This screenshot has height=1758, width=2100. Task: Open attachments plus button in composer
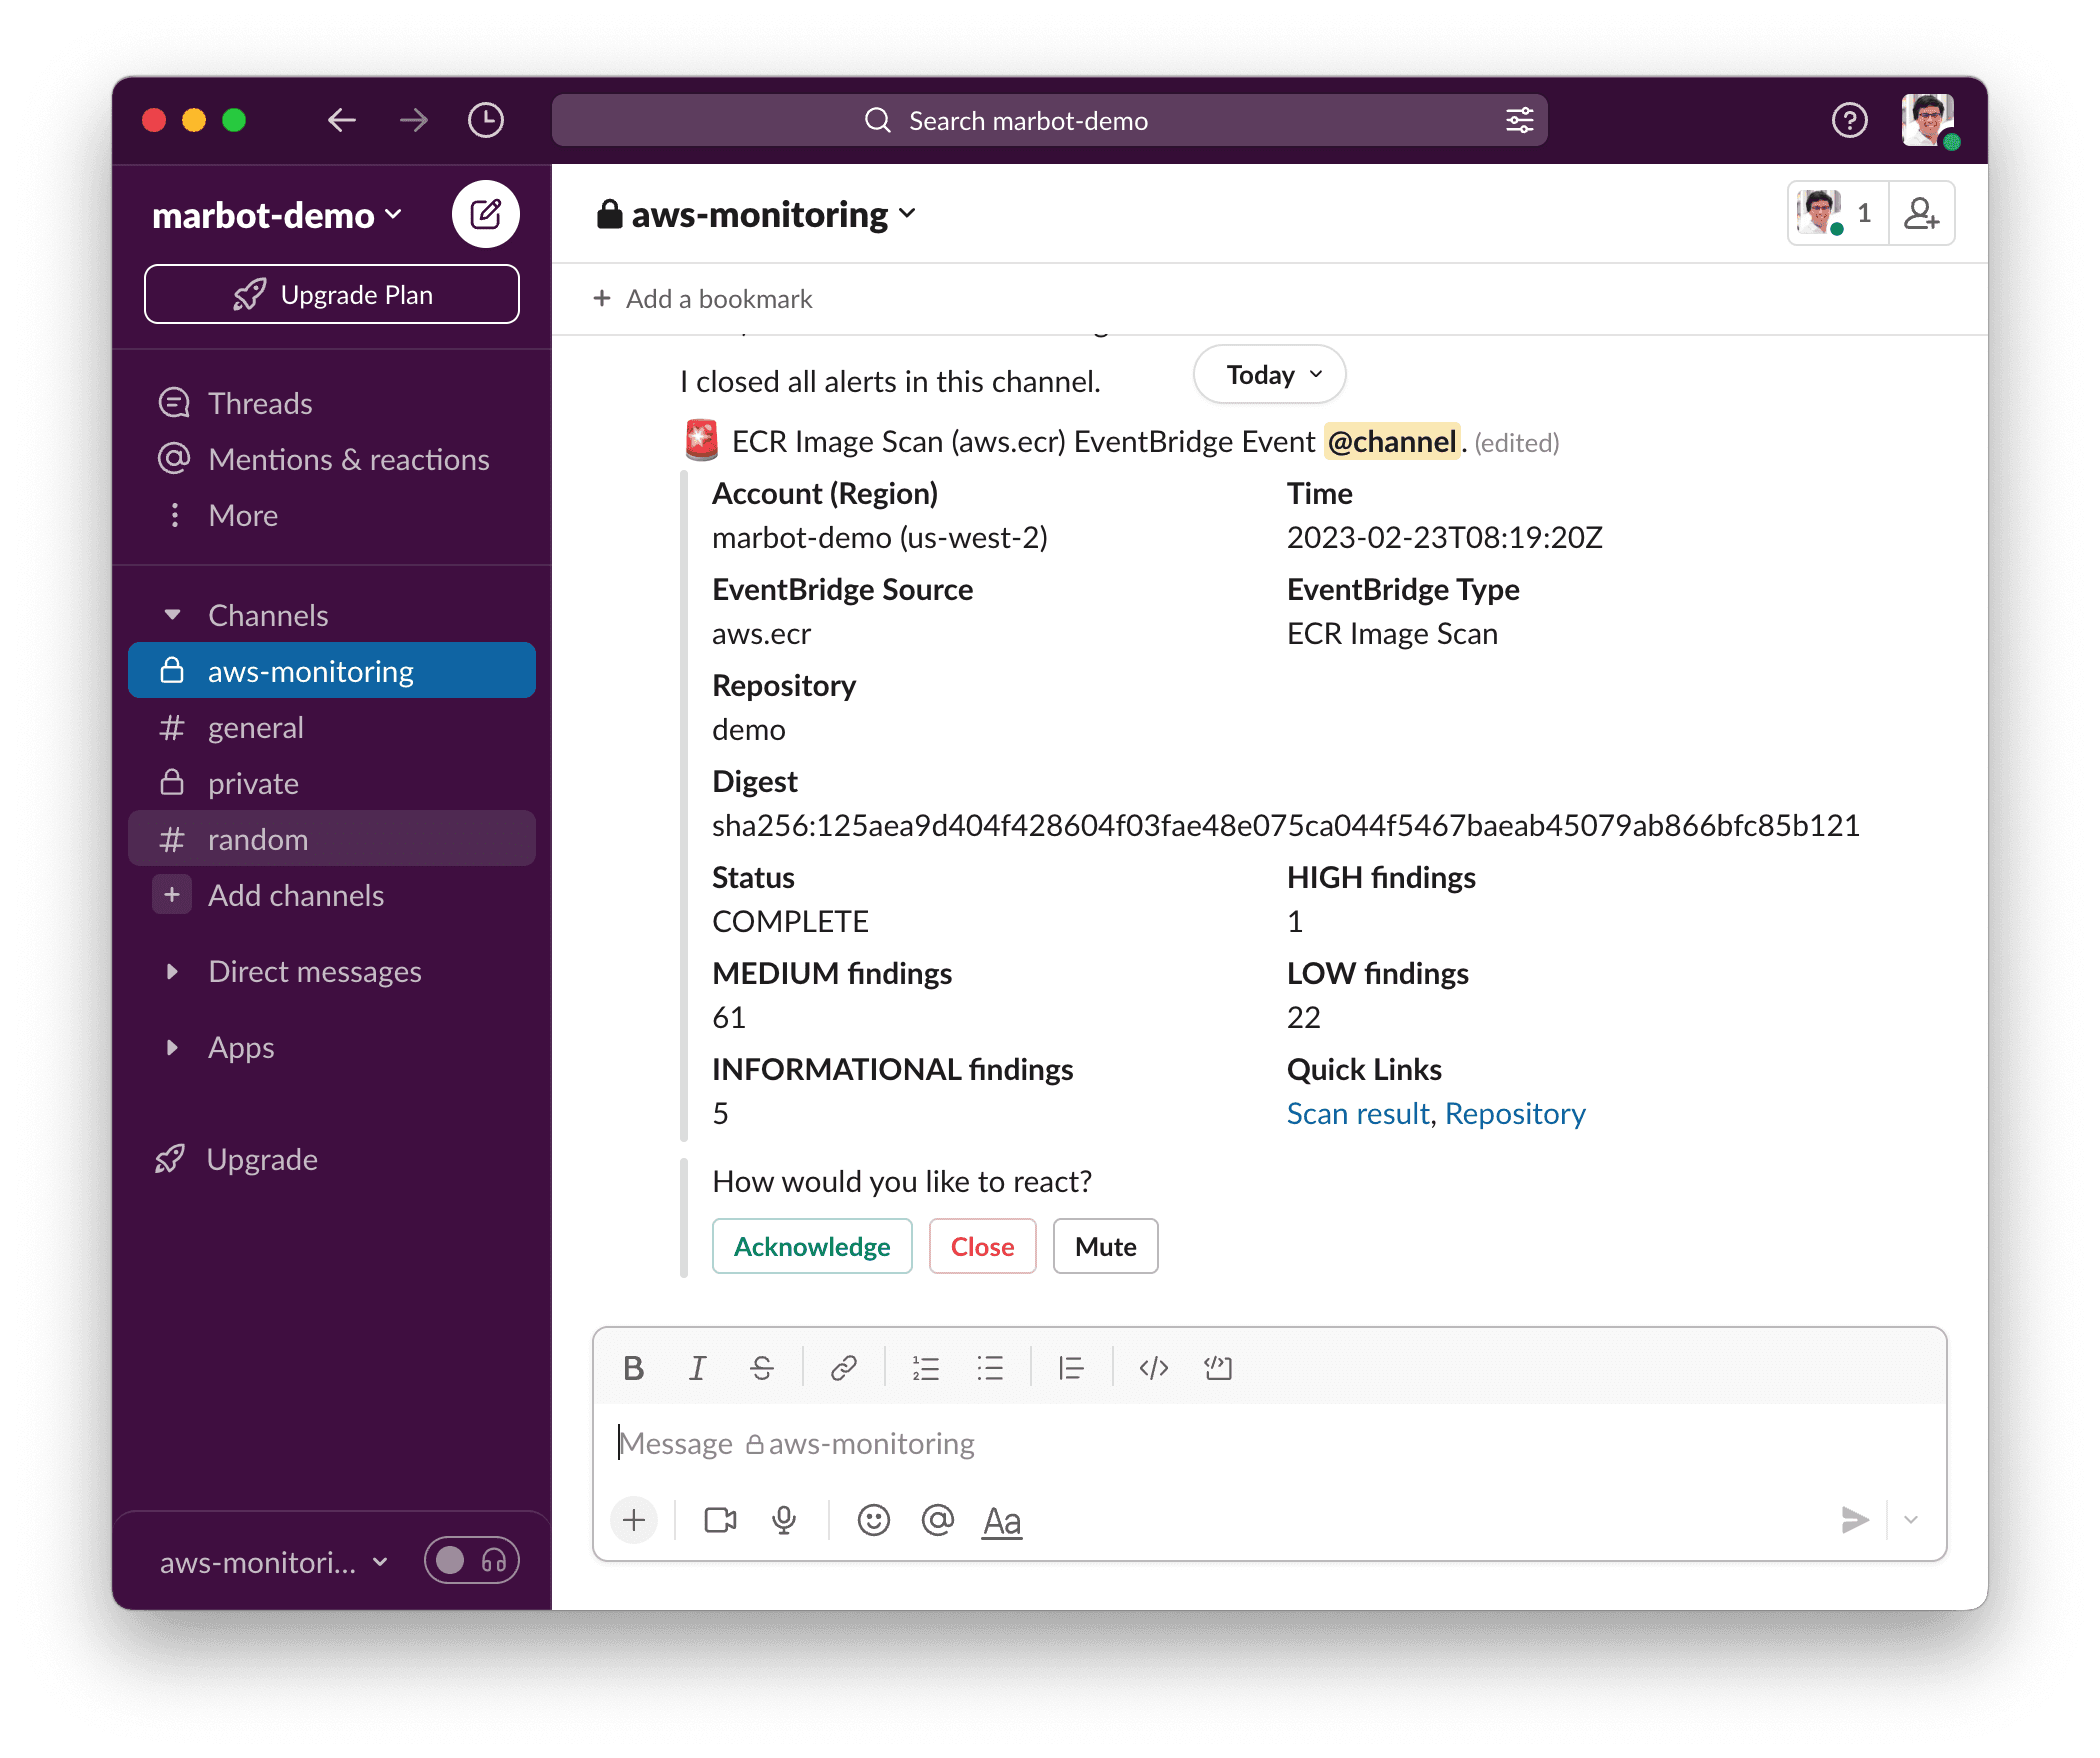(x=634, y=1521)
